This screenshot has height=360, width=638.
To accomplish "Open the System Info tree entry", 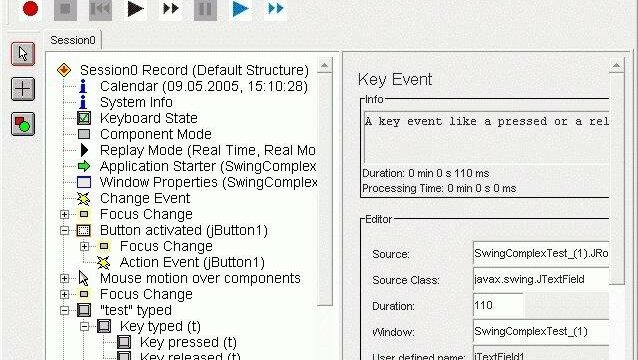I will (x=136, y=102).
